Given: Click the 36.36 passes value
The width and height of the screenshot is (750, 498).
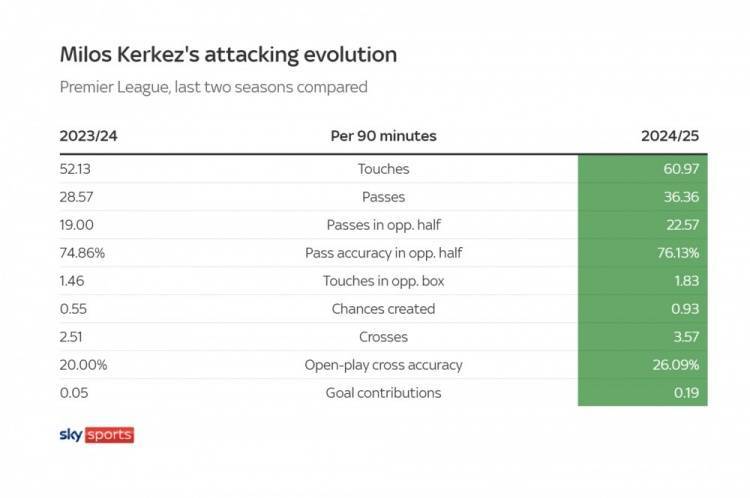Looking at the screenshot, I should point(681,197).
